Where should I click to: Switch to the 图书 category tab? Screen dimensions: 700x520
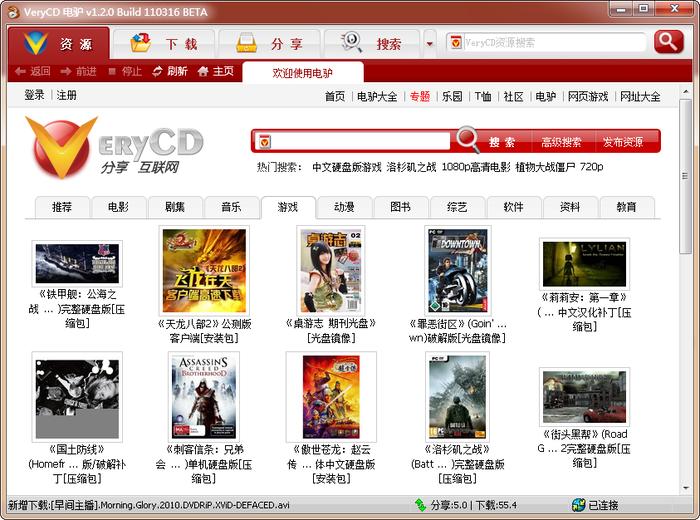400,207
